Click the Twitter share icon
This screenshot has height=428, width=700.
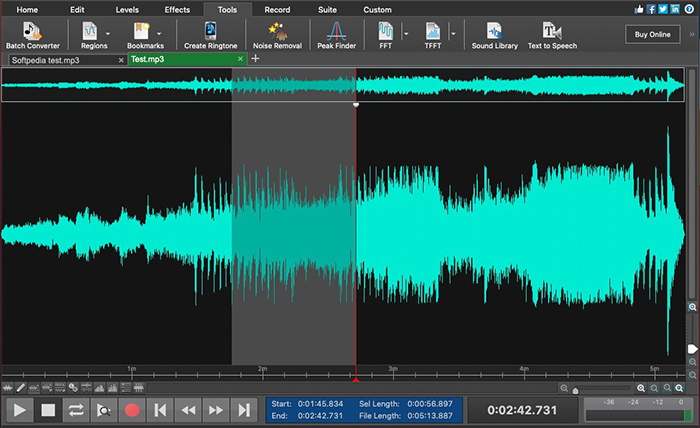click(x=663, y=9)
